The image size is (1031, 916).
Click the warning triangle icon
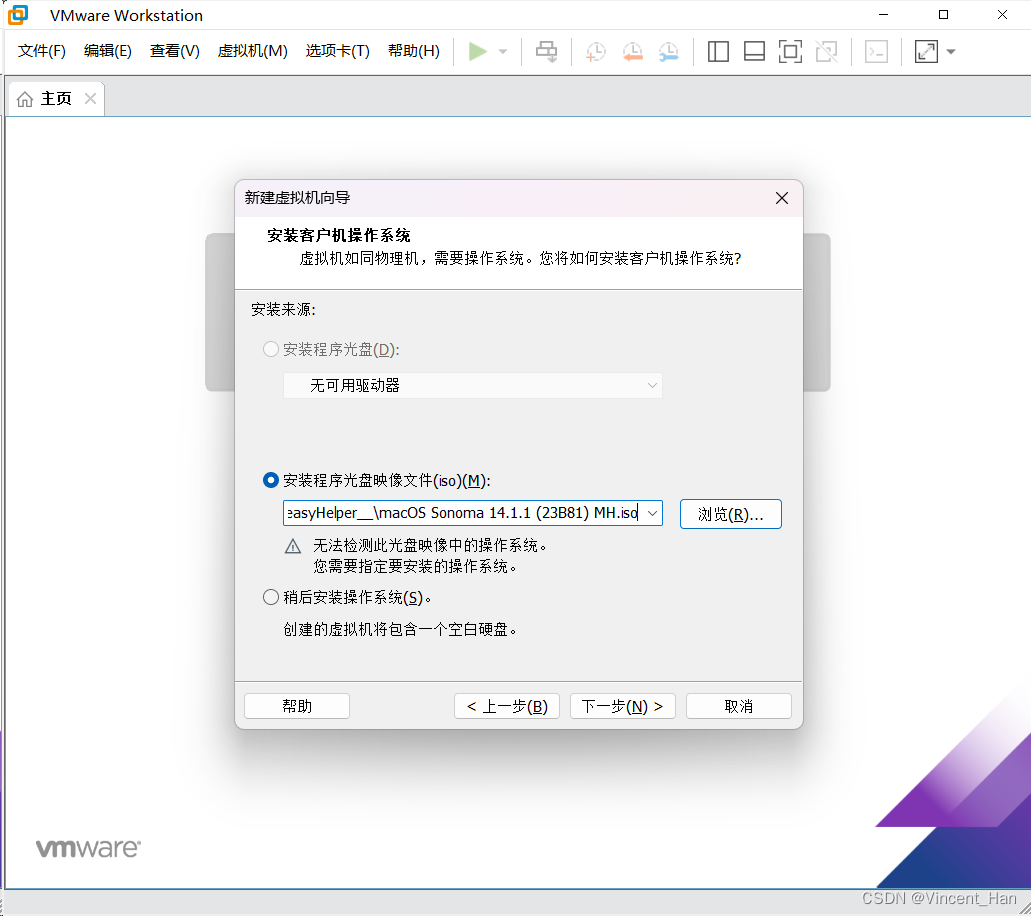click(x=293, y=546)
